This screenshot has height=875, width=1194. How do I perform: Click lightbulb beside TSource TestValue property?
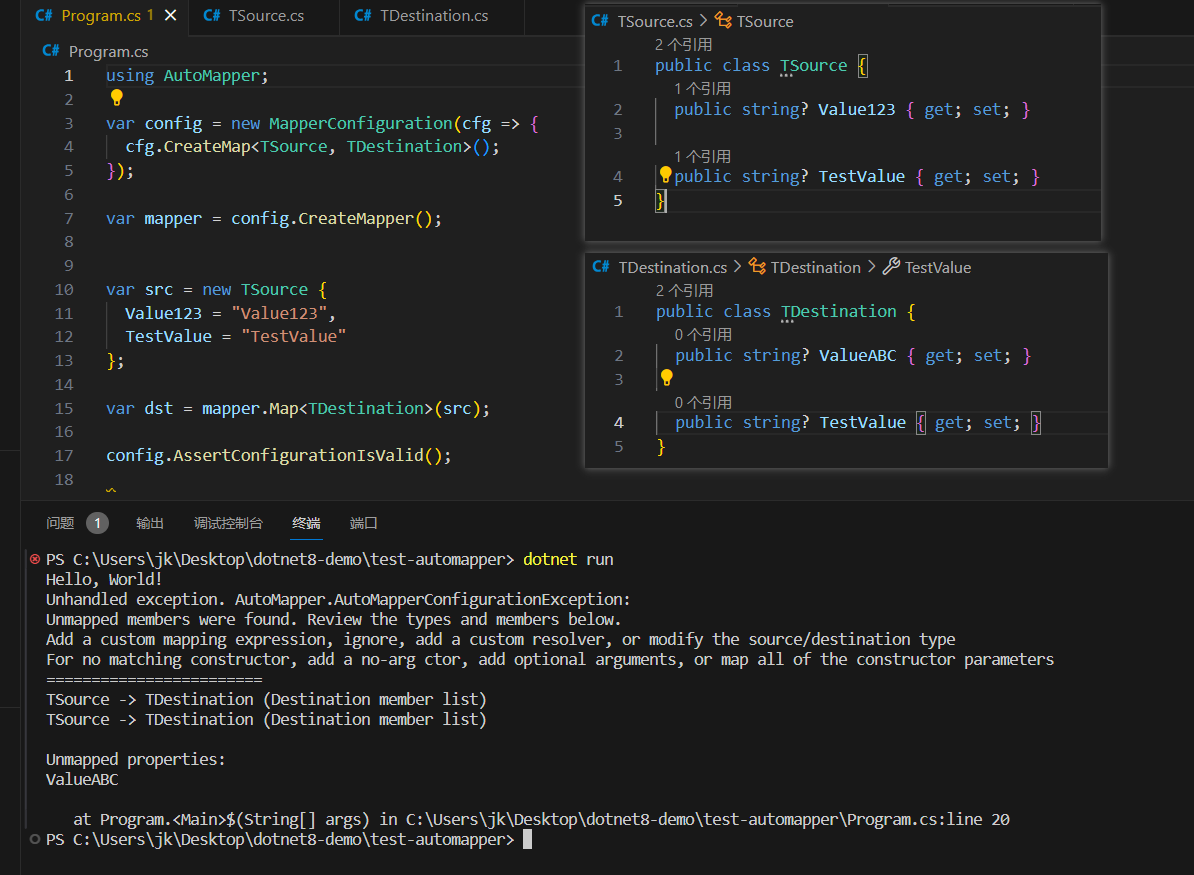[x=665, y=175]
